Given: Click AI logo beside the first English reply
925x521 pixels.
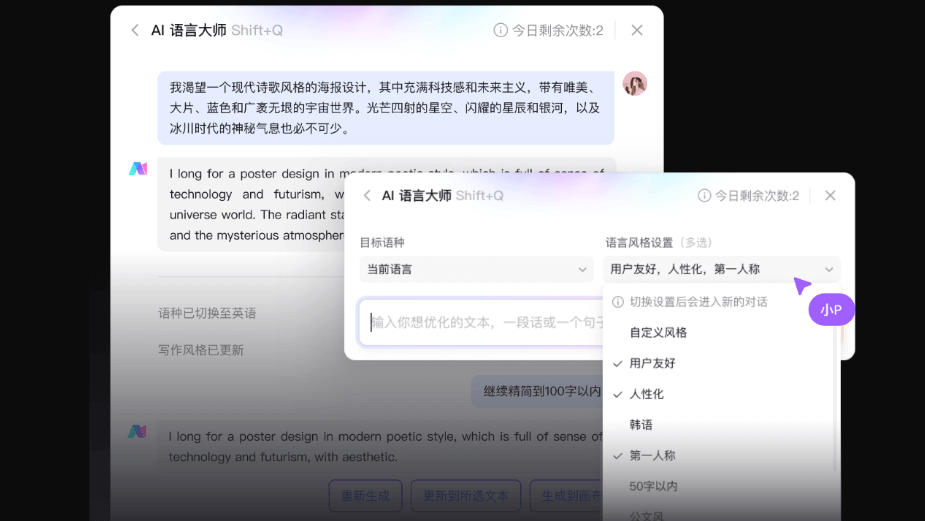Looking at the screenshot, I should tap(138, 169).
